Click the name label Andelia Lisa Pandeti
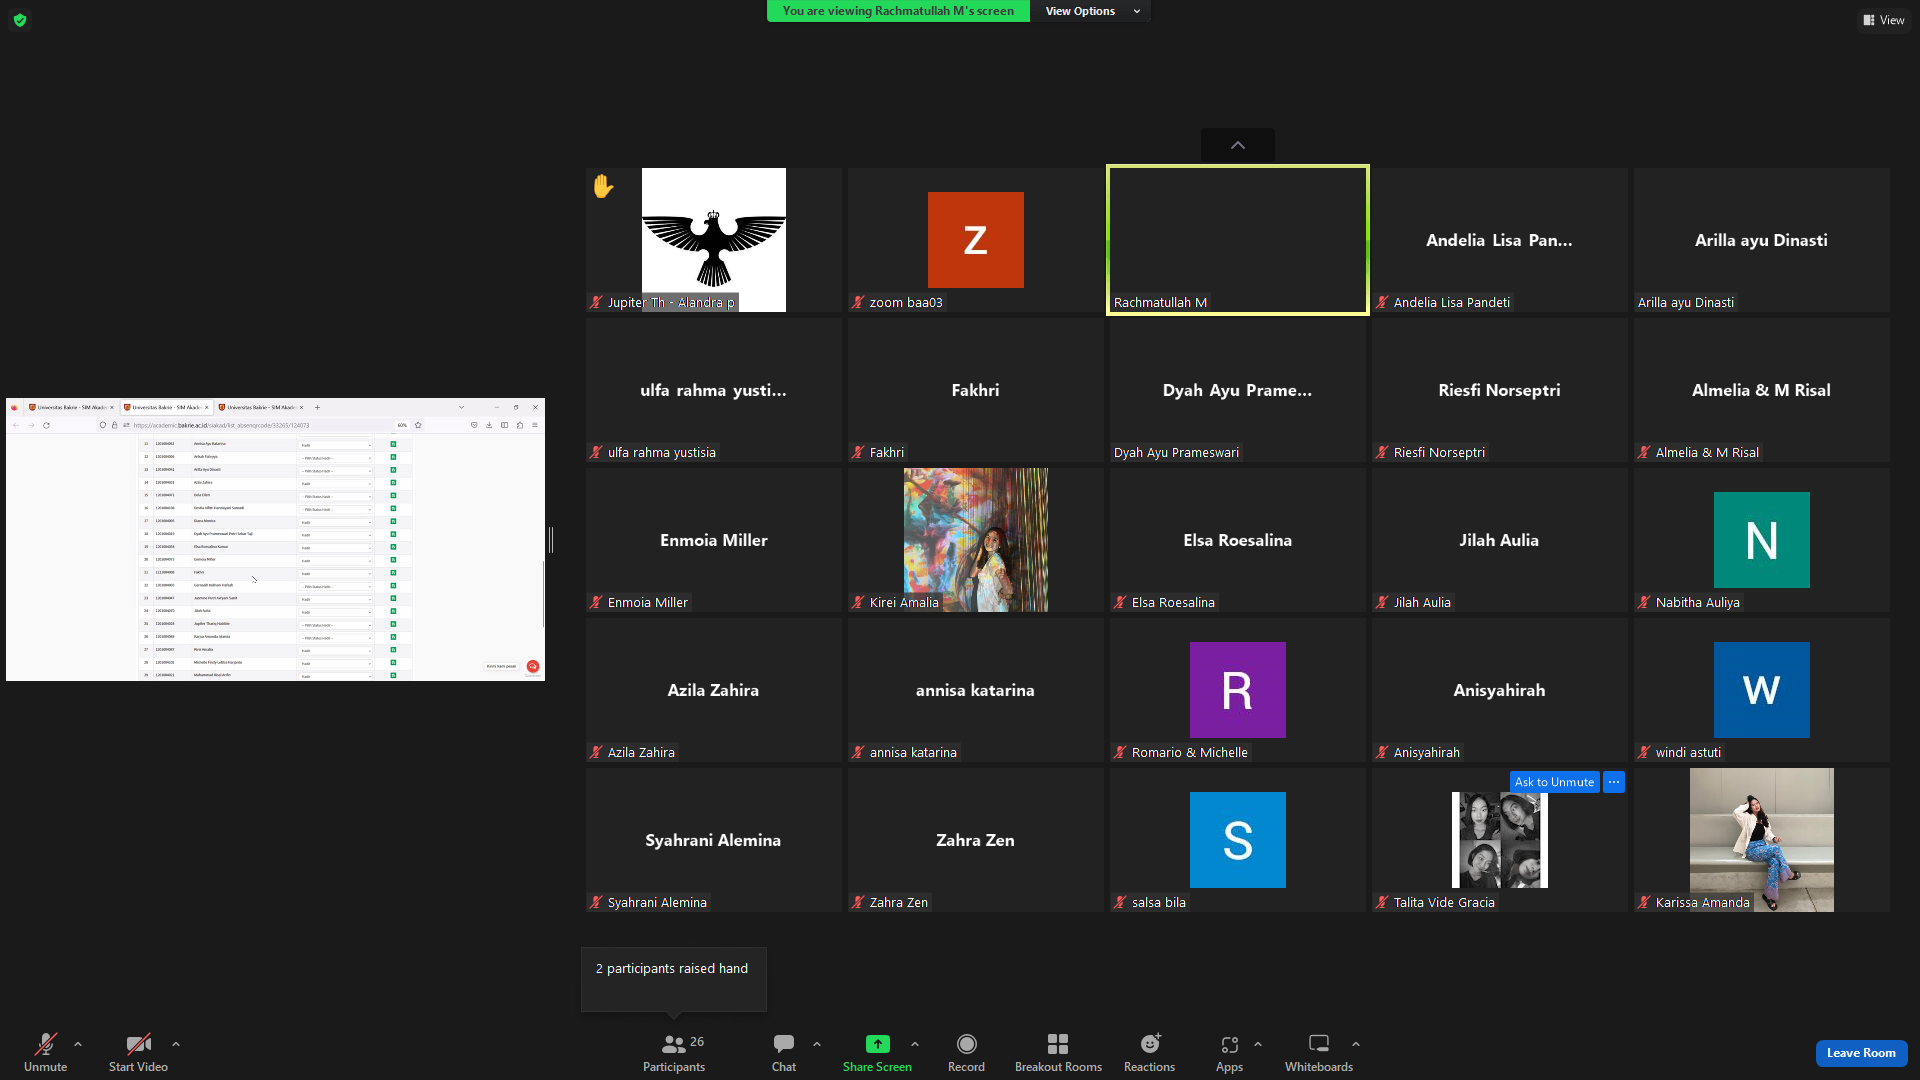Viewport: 1920px width, 1080px height. point(1452,302)
